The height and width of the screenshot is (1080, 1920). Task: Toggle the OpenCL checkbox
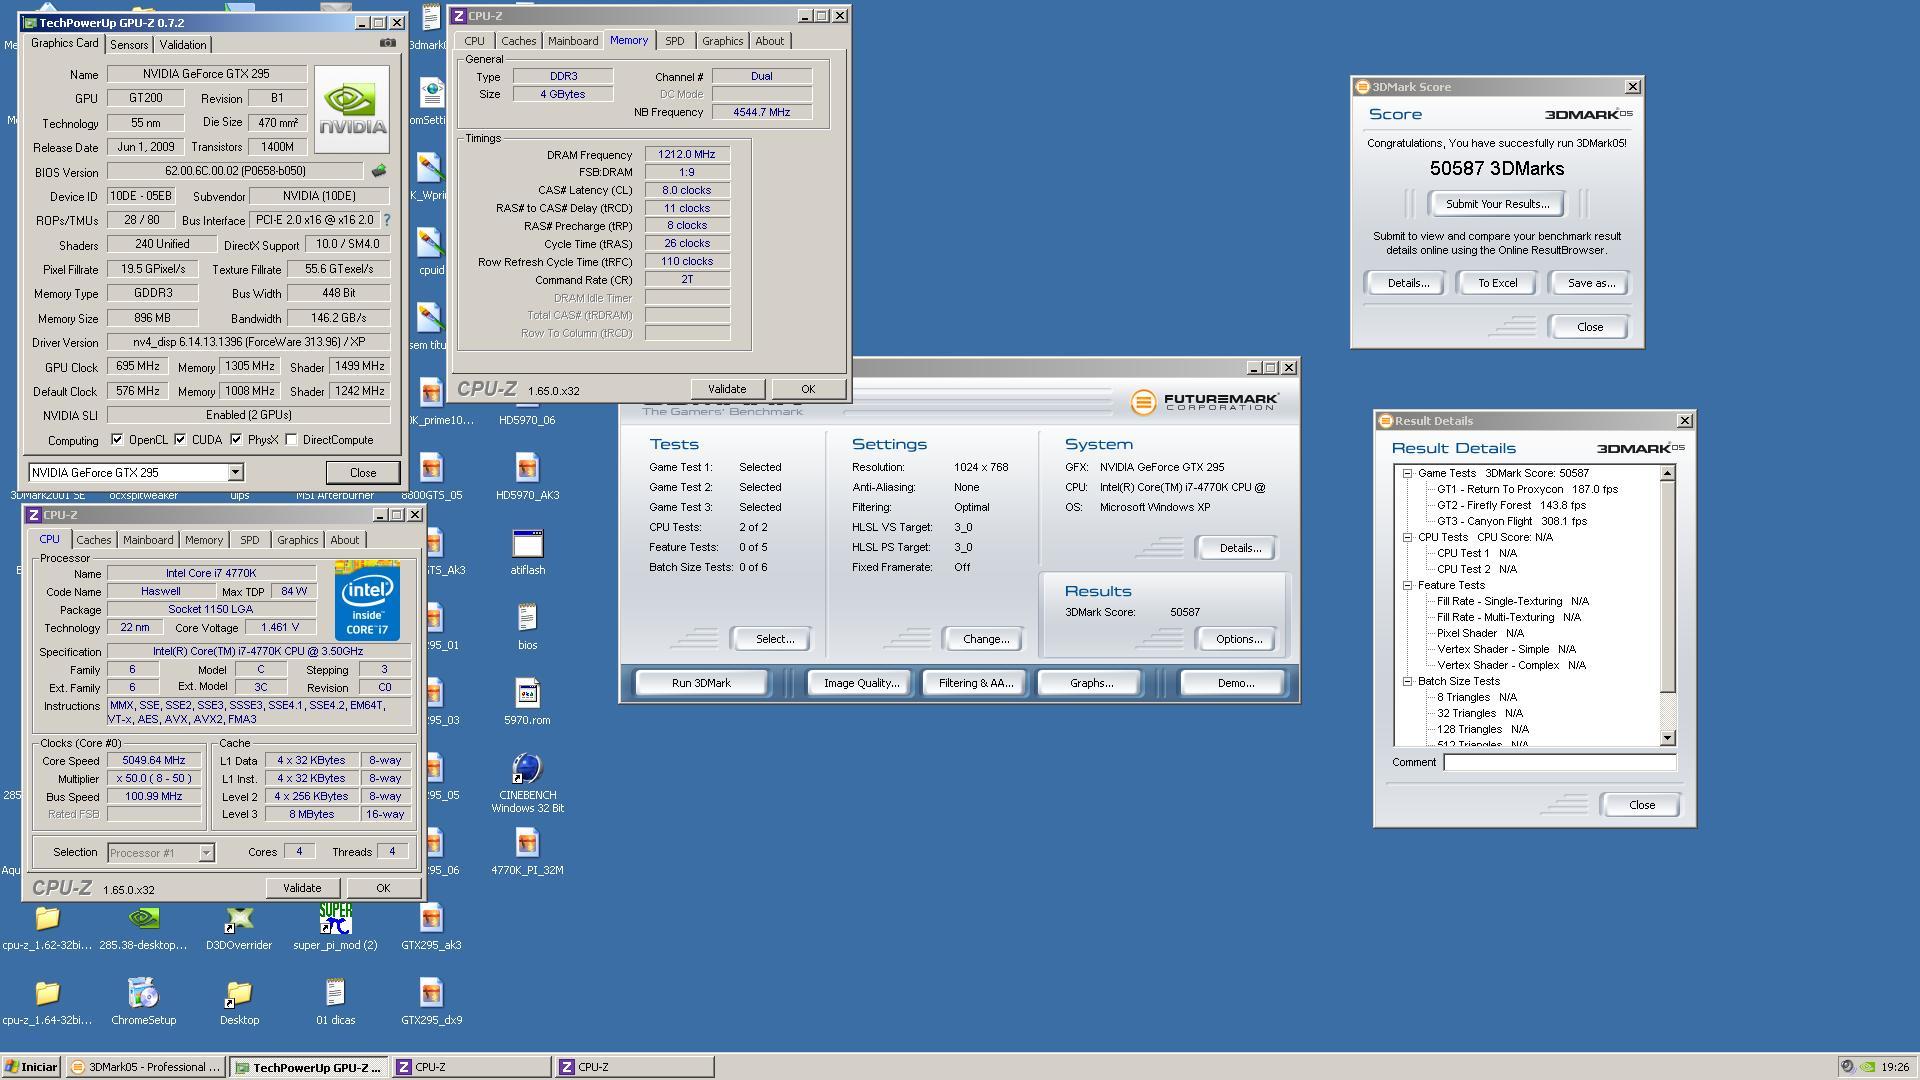pos(117,439)
